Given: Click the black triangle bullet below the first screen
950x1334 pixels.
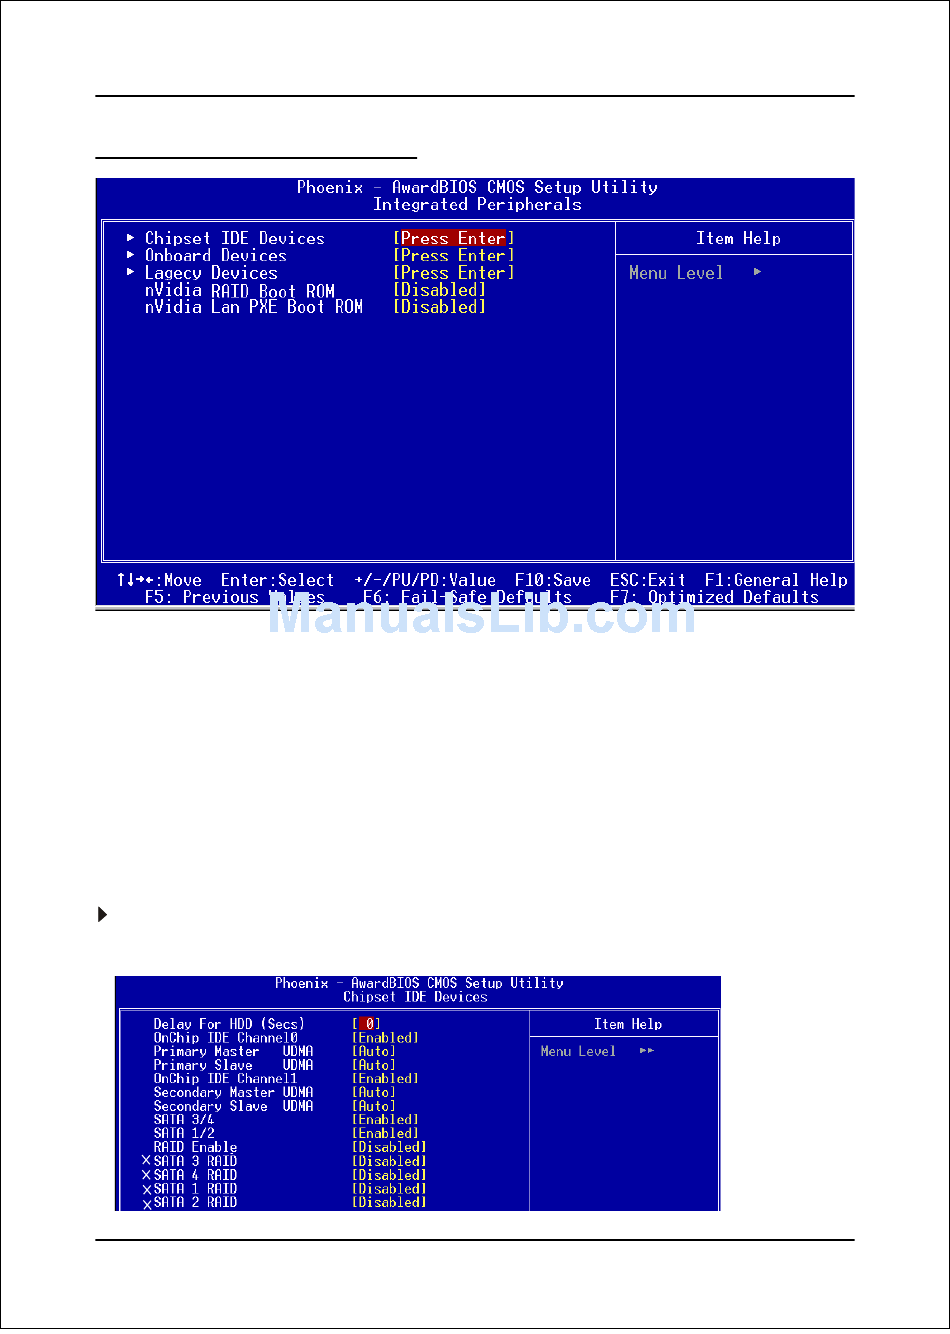Looking at the screenshot, I should click(102, 914).
